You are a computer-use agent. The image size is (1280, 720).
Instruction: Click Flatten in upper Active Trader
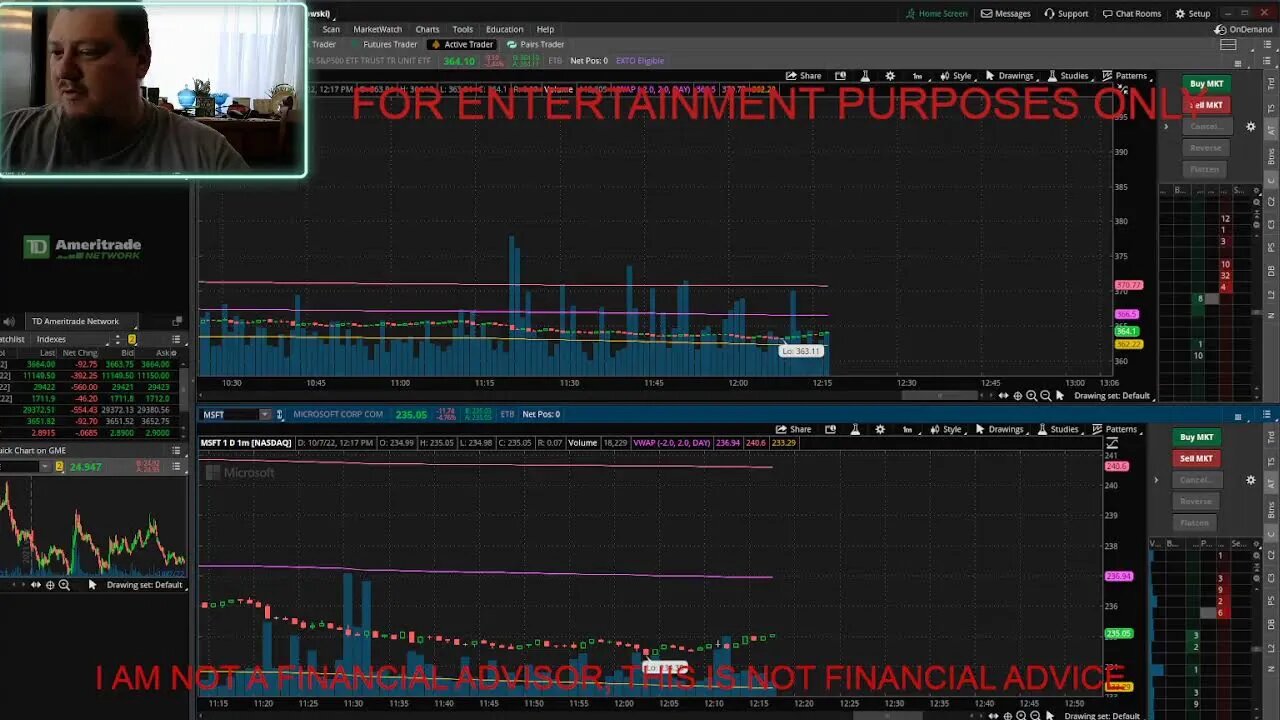coord(1205,169)
